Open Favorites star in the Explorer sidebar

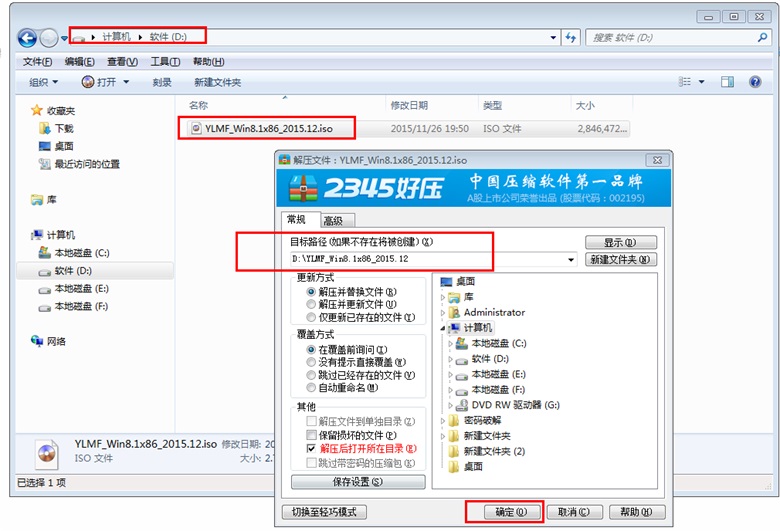pos(37,110)
